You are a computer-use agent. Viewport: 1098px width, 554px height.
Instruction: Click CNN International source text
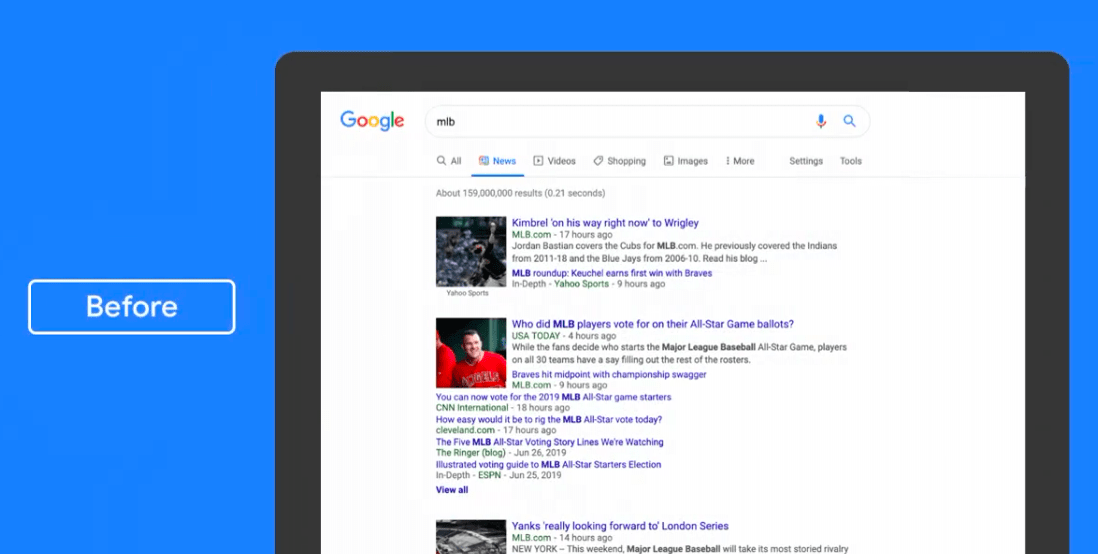tap(472, 408)
